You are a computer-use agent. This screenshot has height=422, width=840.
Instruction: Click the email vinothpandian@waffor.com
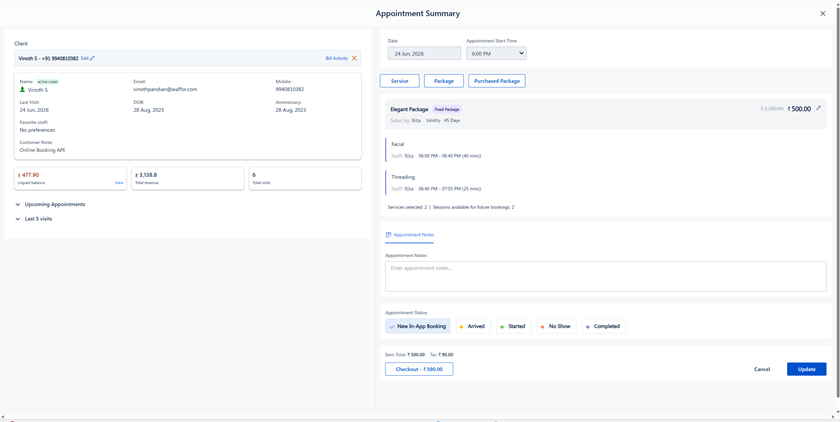[165, 89]
